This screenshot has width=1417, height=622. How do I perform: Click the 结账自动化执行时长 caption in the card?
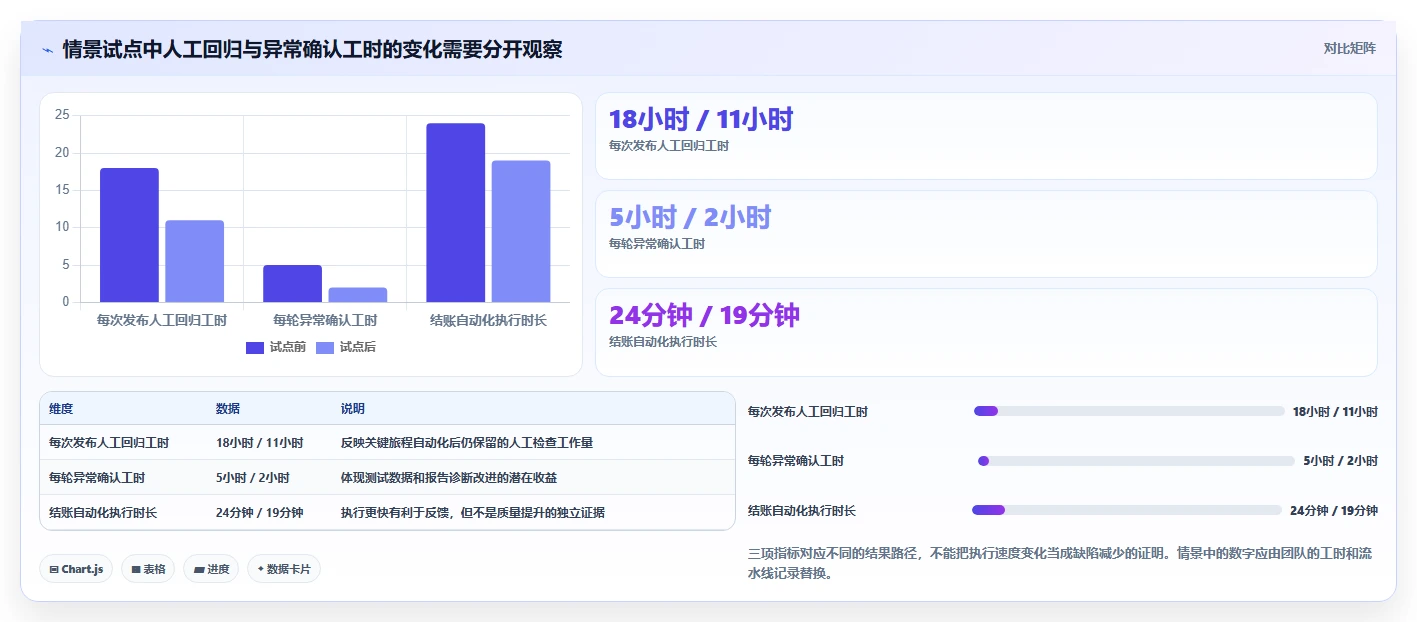(663, 342)
